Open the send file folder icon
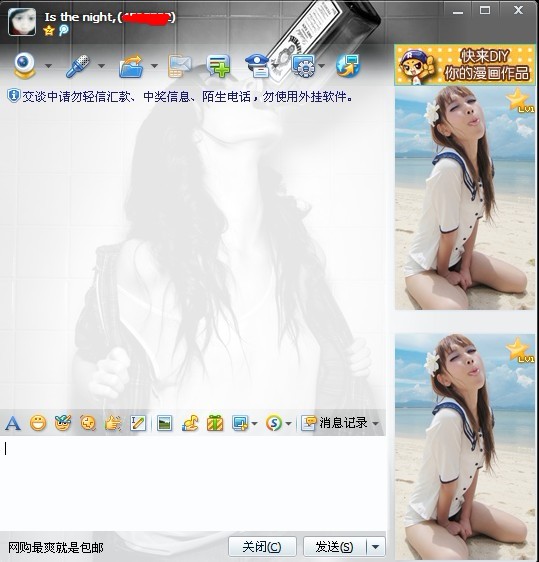 pyautogui.click(x=131, y=66)
